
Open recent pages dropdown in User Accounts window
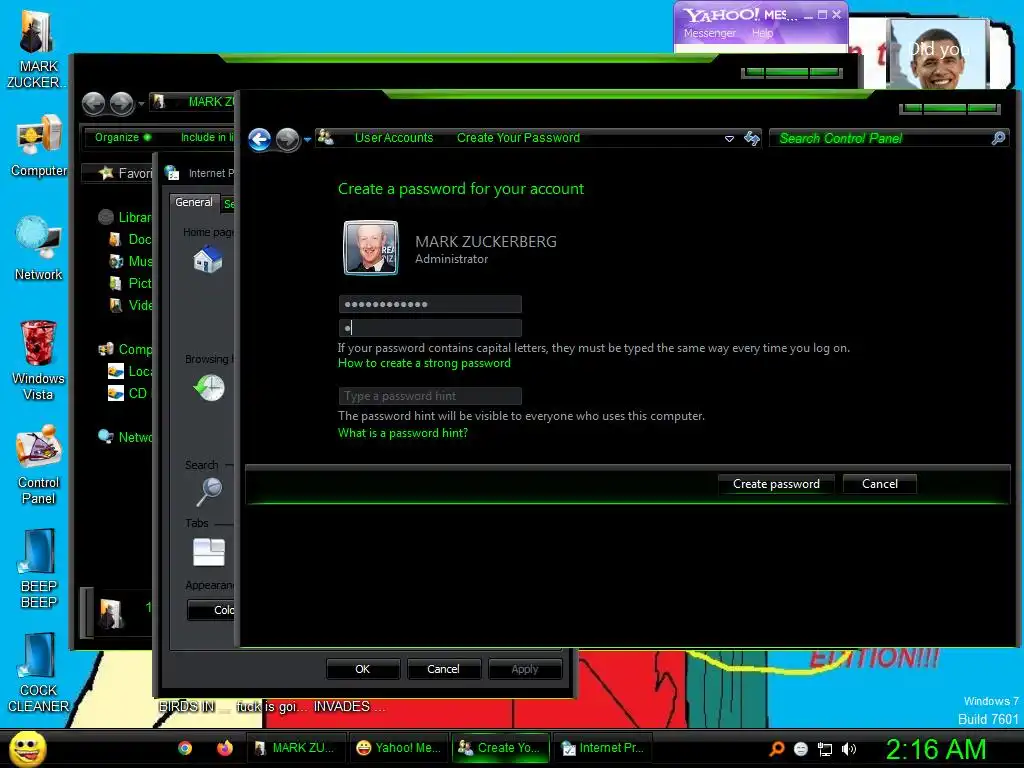tap(308, 139)
